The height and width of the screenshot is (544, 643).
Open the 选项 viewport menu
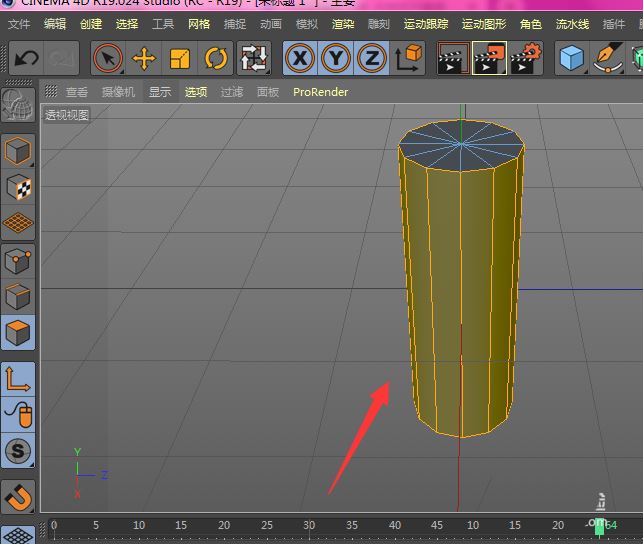[195, 92]
